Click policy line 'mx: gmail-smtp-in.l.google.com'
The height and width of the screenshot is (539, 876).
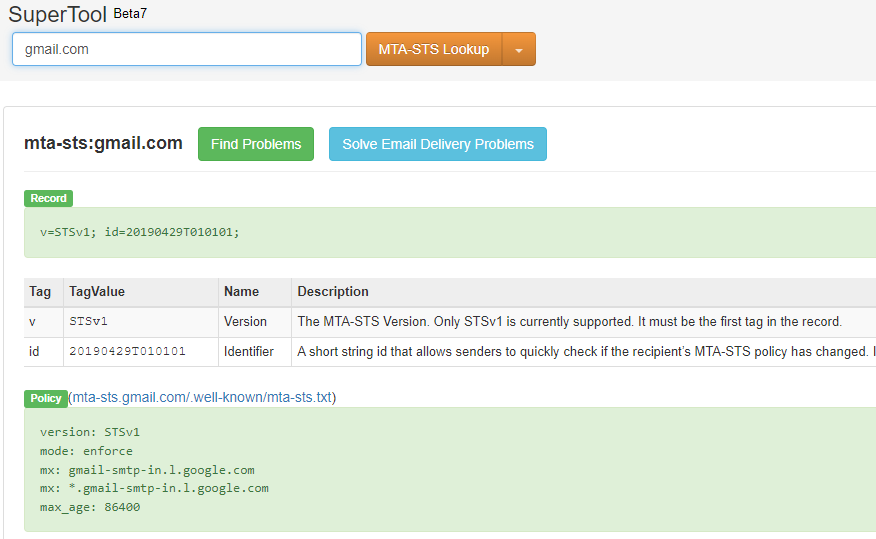coord(147,470)
